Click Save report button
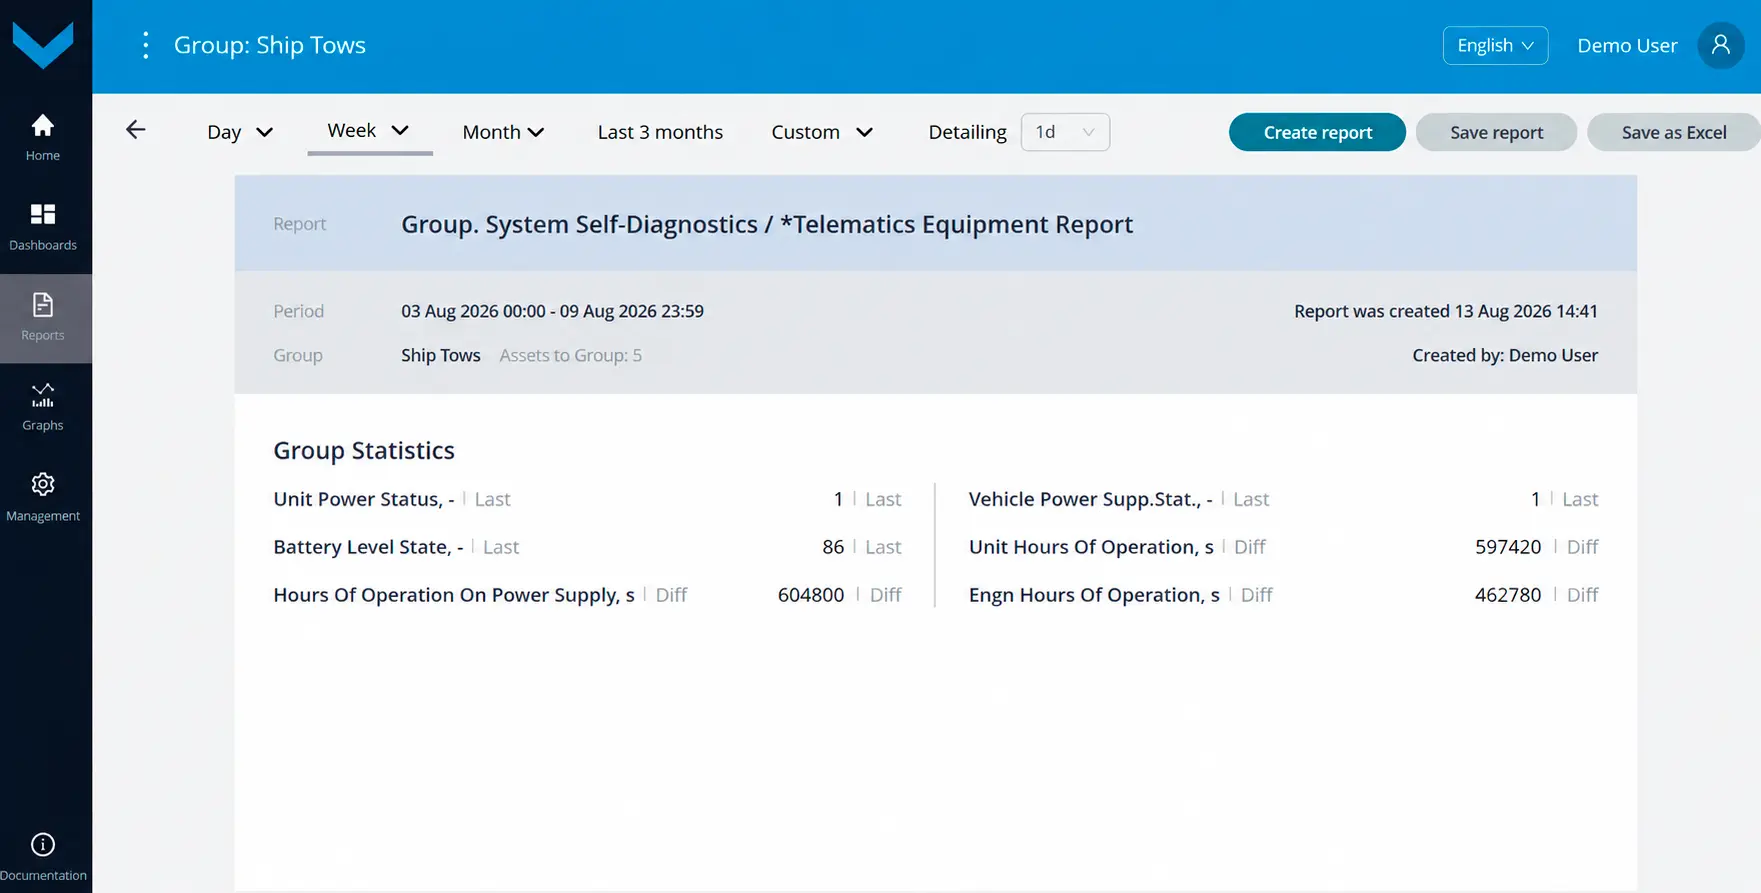 pos(1496,132)
